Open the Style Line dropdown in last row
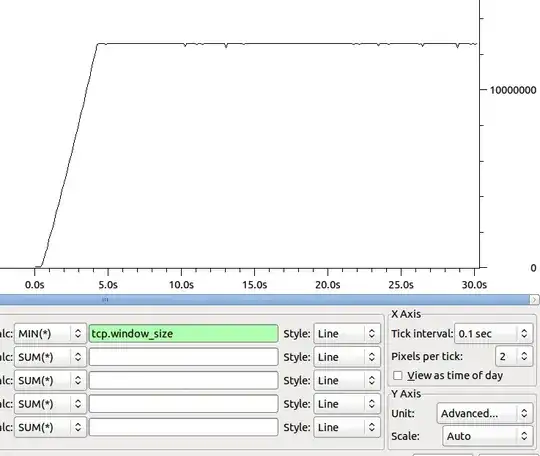540x456 pixels. point(347,427)
